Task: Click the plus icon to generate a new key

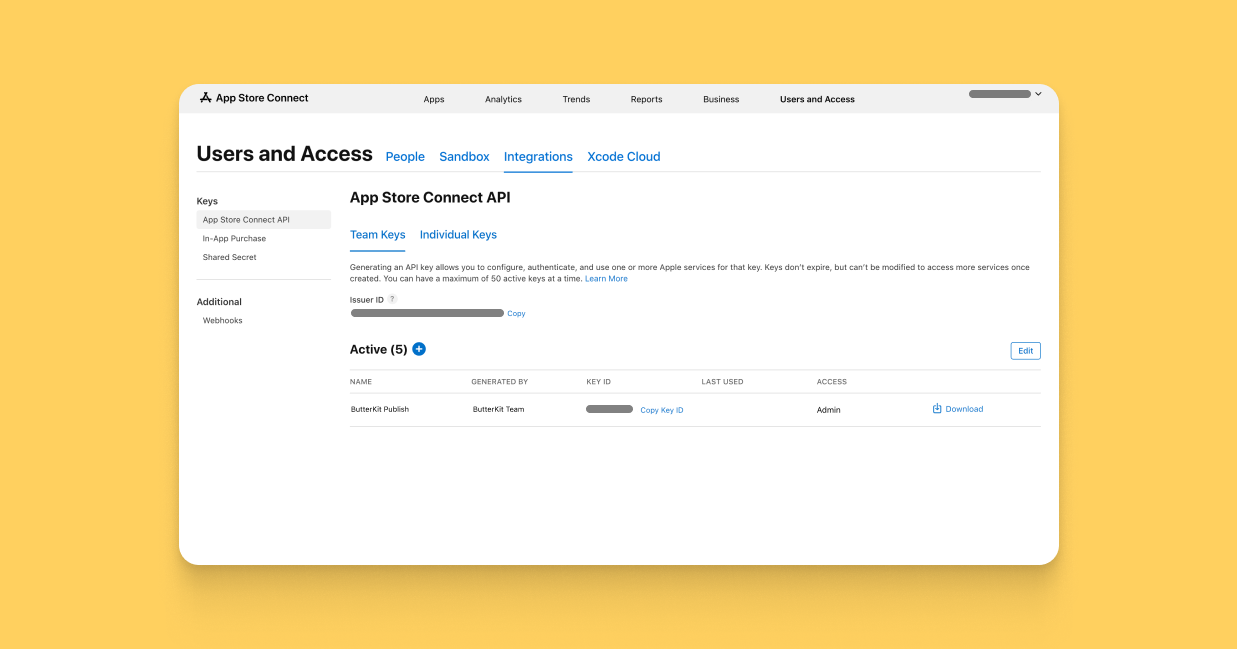Action: (419, 349)
